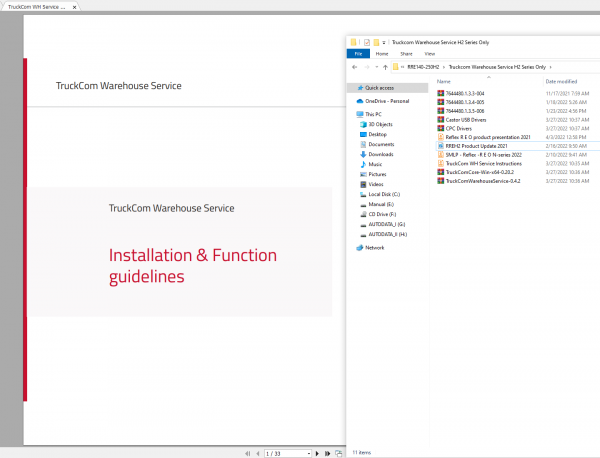Select CD Drive (F:)
This screenshot has height=458, width=600.
[x=378, y=214]
